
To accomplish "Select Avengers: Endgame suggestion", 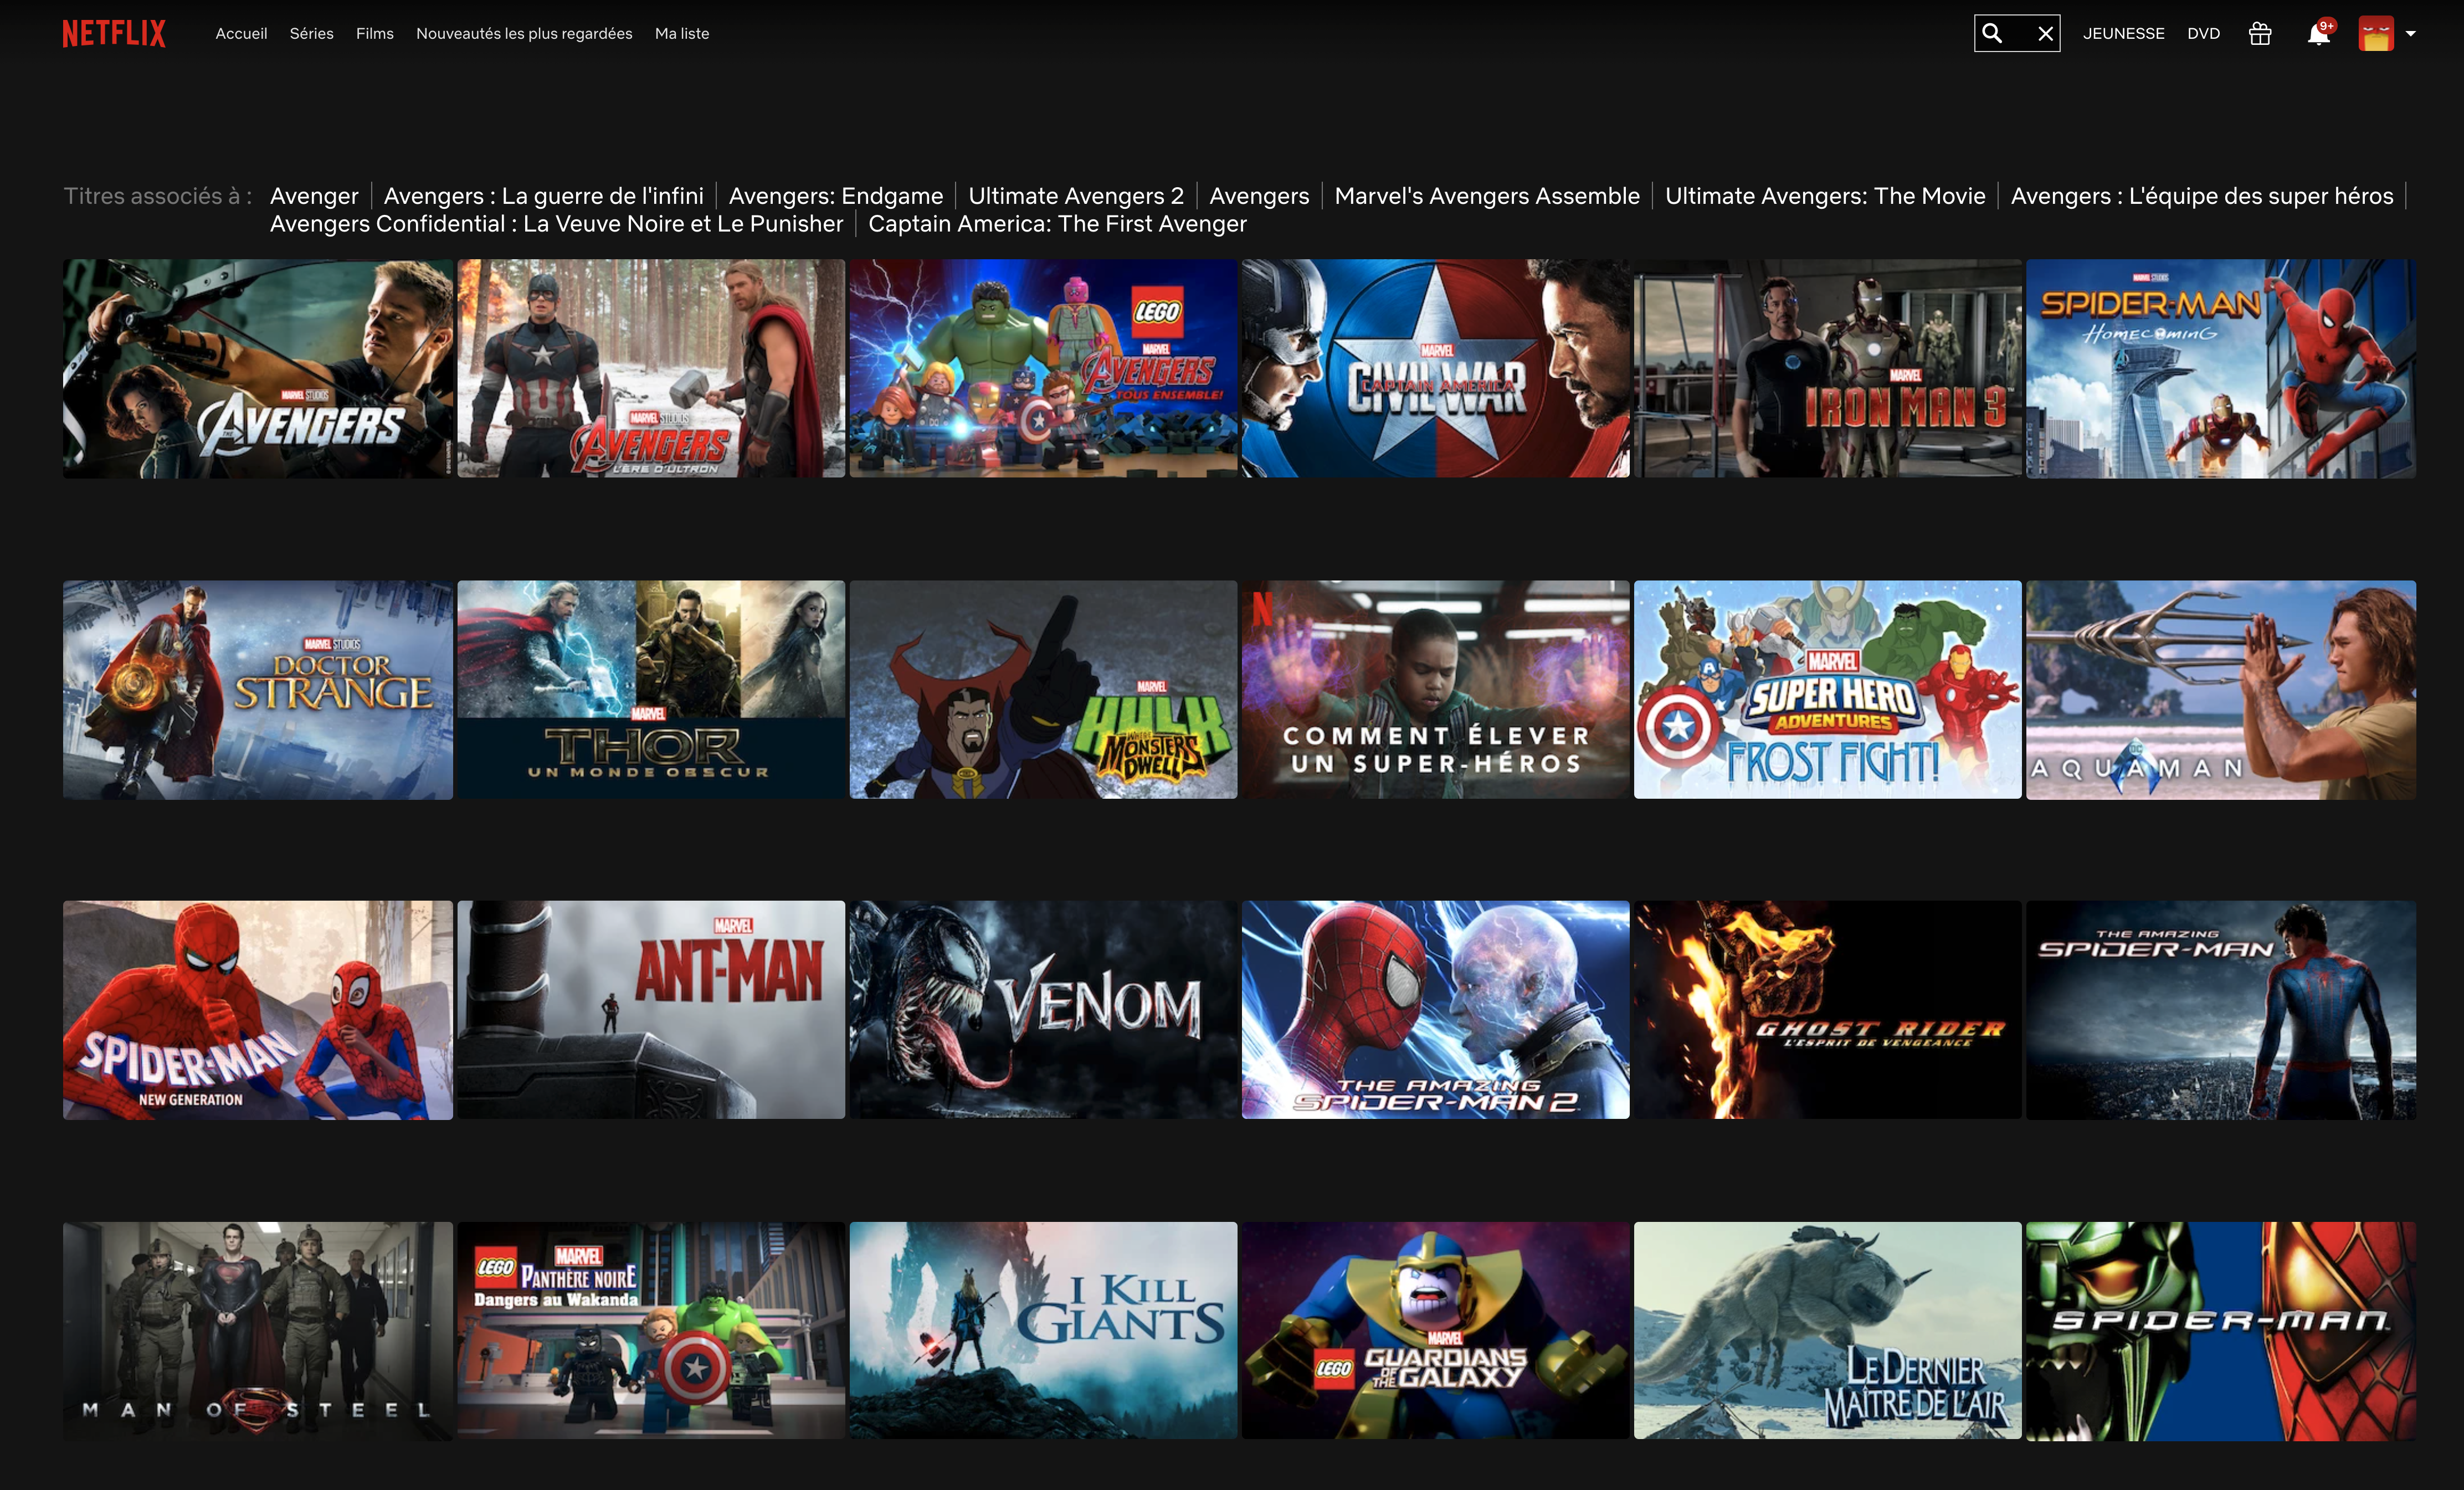I will (835, 196).
